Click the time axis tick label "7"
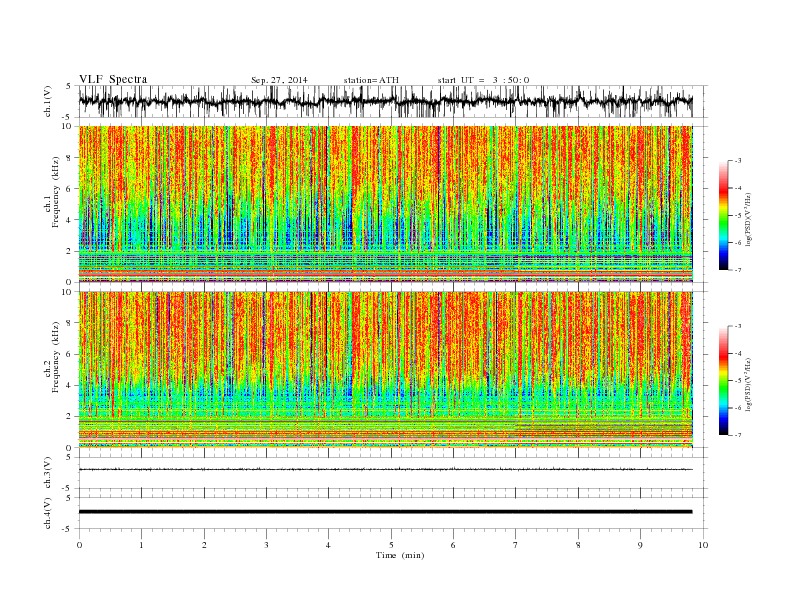Screen dimensions: 792x612 point(516,545)
